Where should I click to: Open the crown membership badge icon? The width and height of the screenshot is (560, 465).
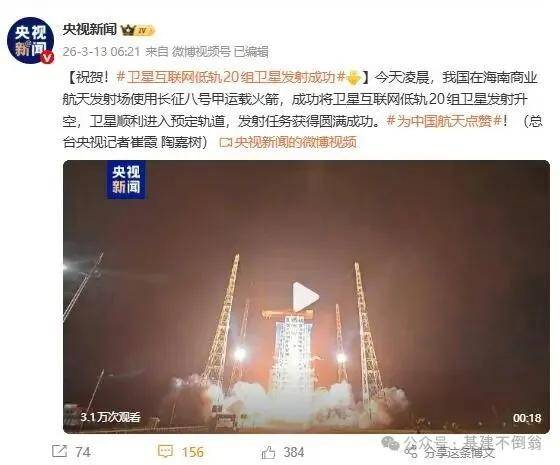tap(128, 30)
